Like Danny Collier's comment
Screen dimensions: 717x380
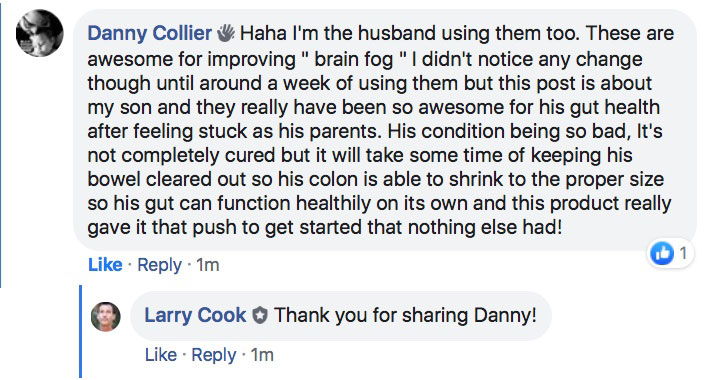point(105,265)
